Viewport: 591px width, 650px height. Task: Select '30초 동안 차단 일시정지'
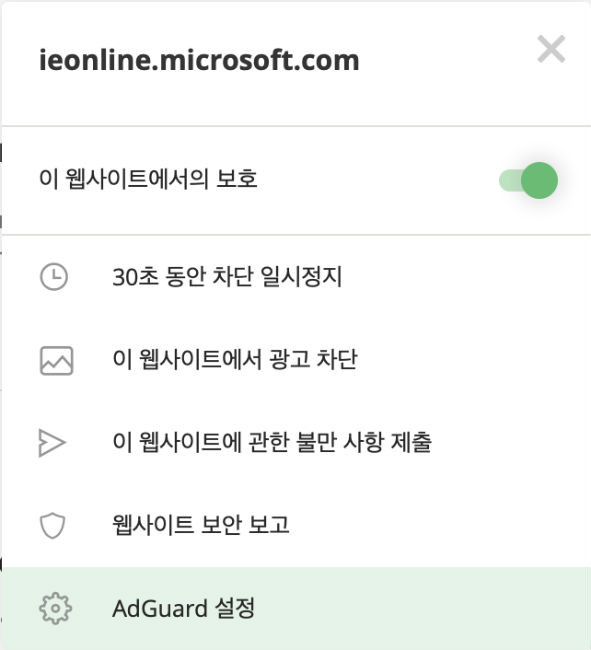[227, 276]
